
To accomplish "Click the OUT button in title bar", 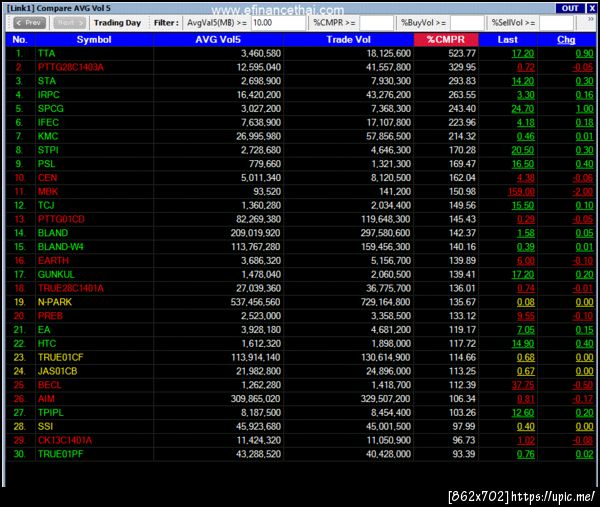I will point(570,8).
